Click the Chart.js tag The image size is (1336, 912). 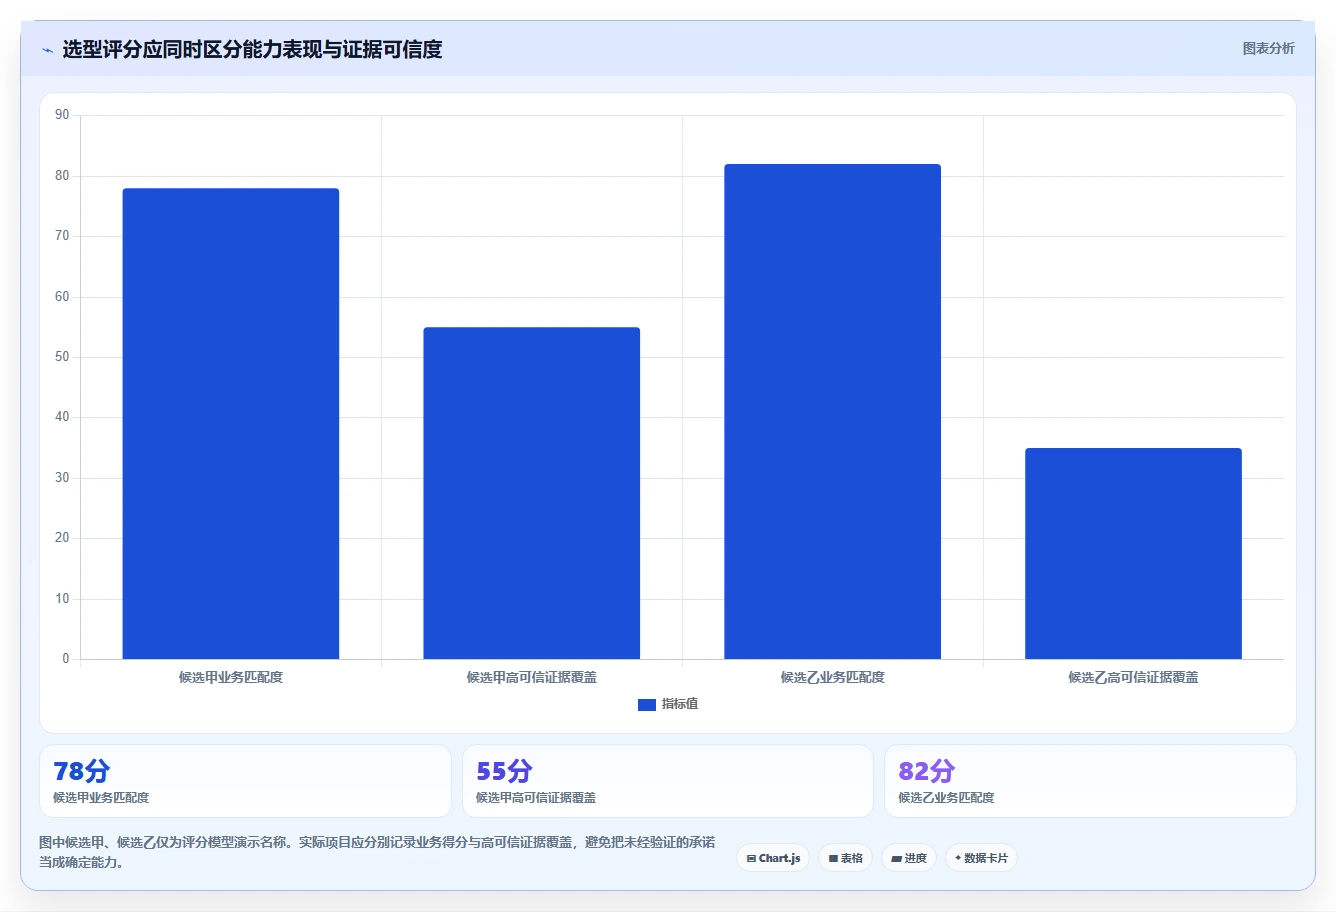pyautogui.click(x=773, y=858)
